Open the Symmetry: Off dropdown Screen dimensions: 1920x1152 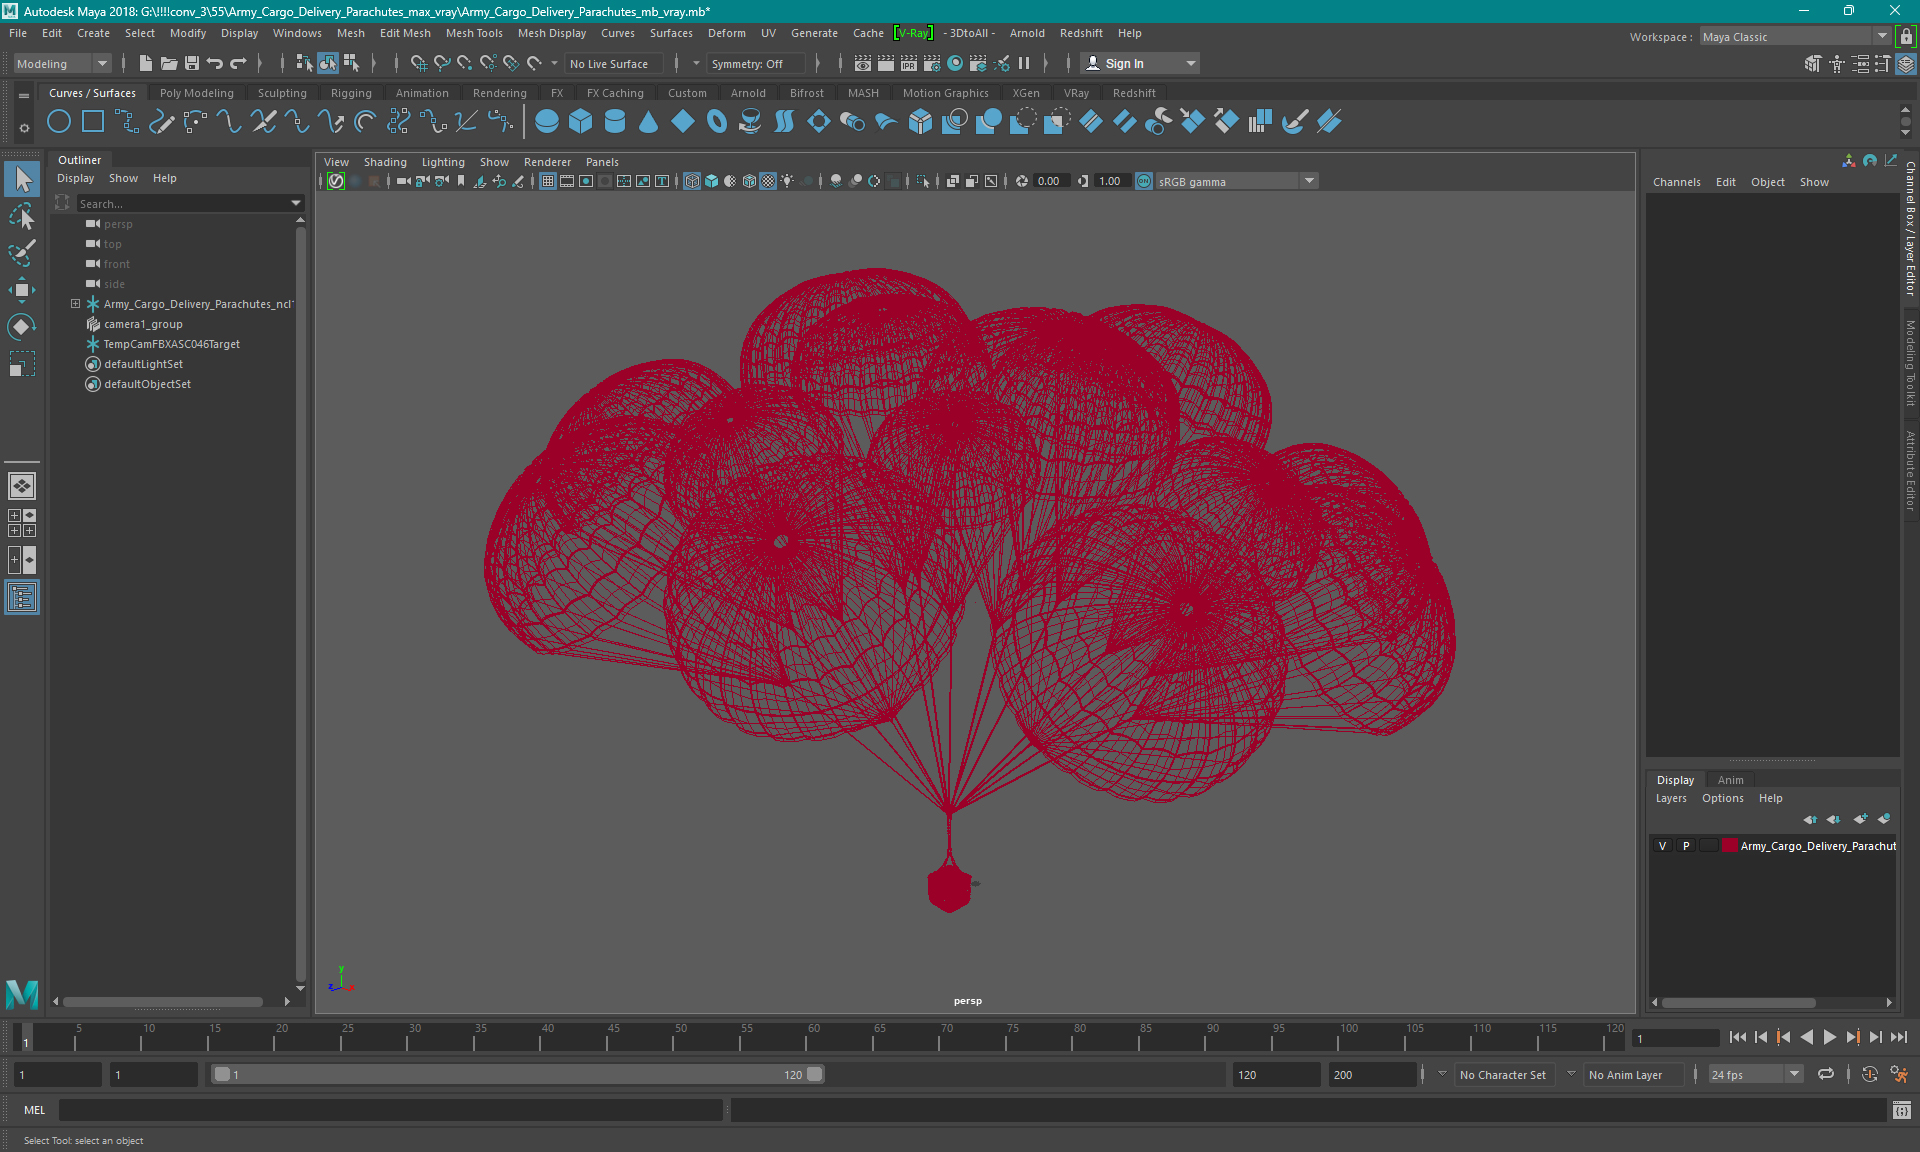tap(755, 63)
